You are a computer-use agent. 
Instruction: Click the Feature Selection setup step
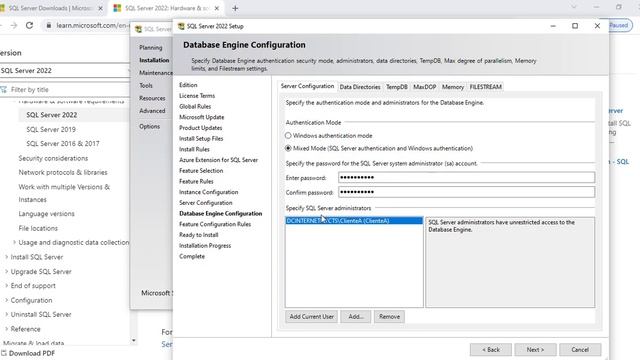point(201,171)
